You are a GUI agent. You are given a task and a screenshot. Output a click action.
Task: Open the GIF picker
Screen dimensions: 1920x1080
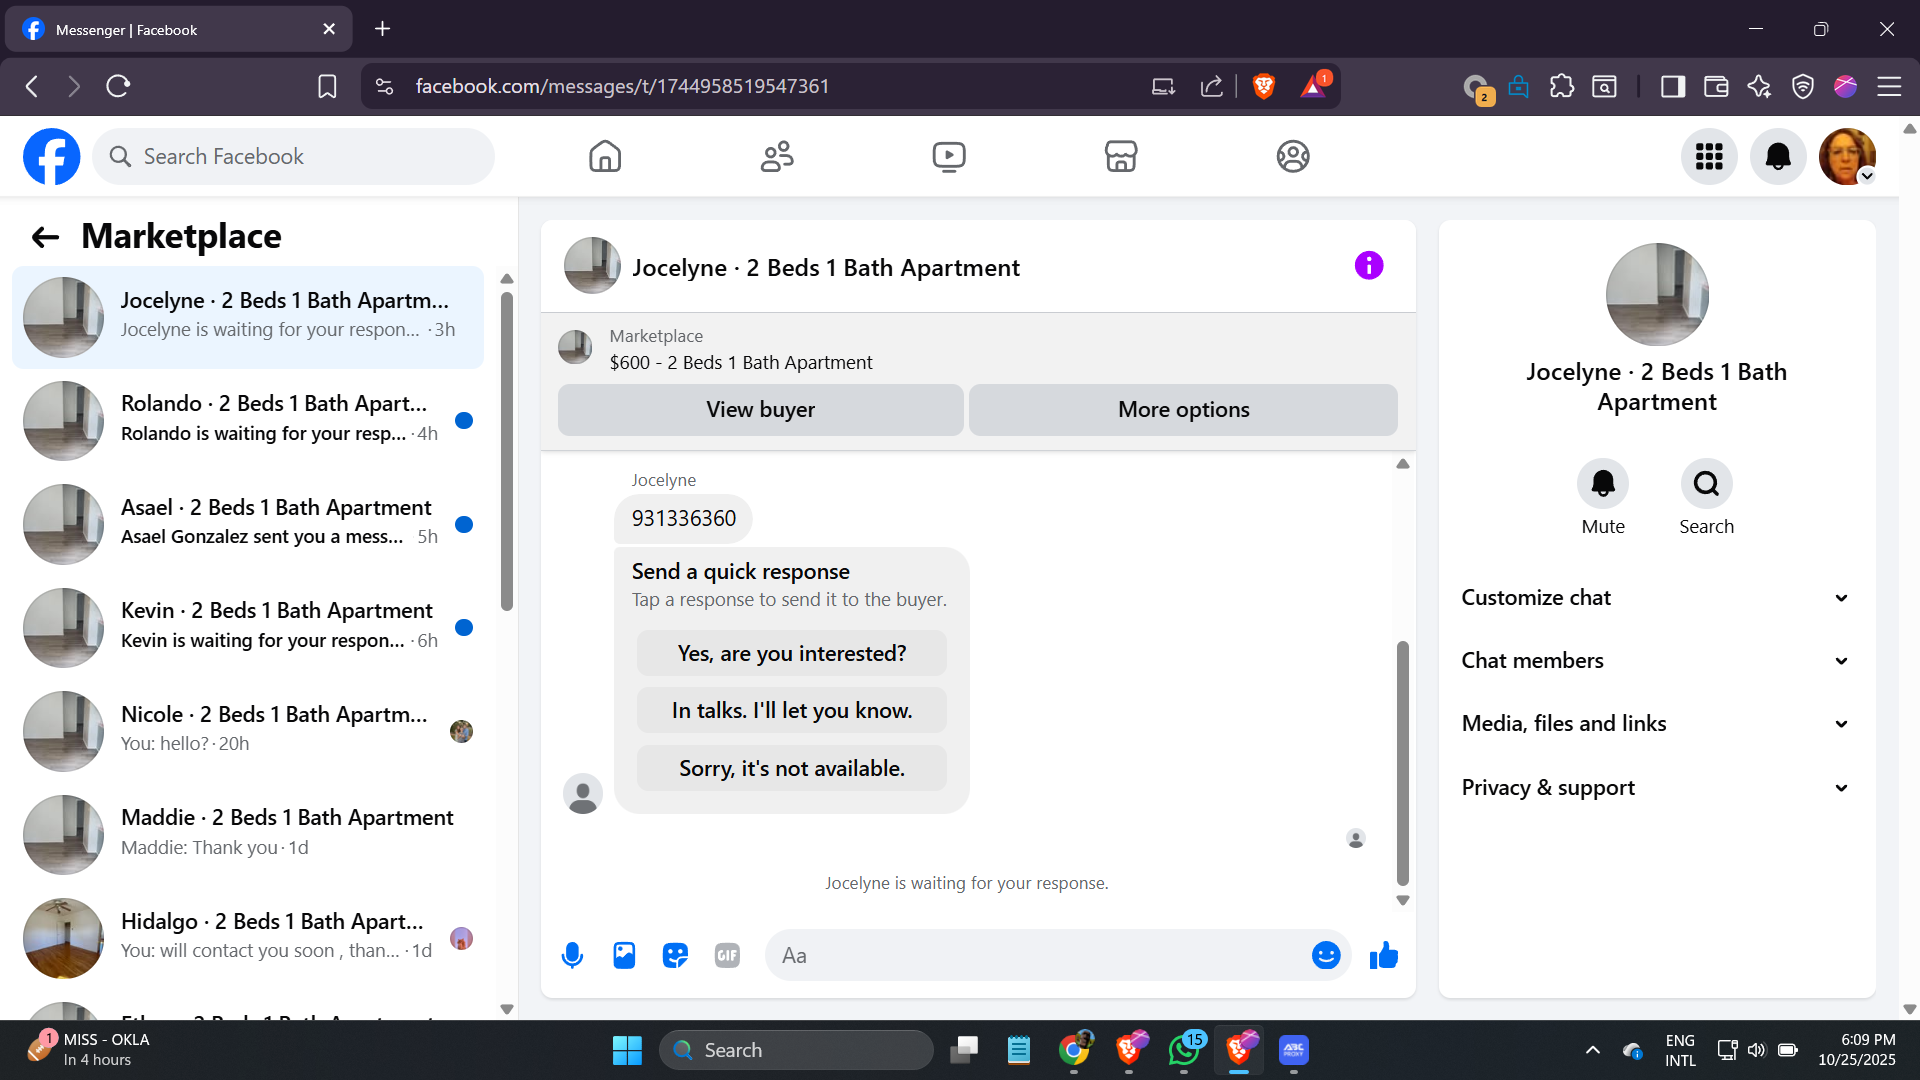point(727,956)
